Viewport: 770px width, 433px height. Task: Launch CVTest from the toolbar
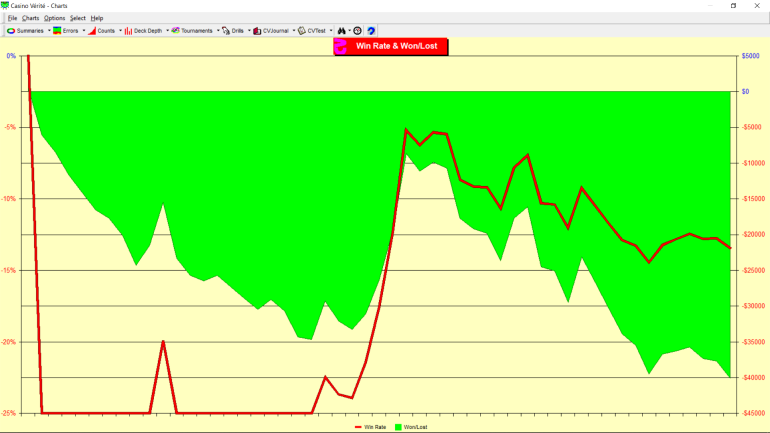click(302, 31)
